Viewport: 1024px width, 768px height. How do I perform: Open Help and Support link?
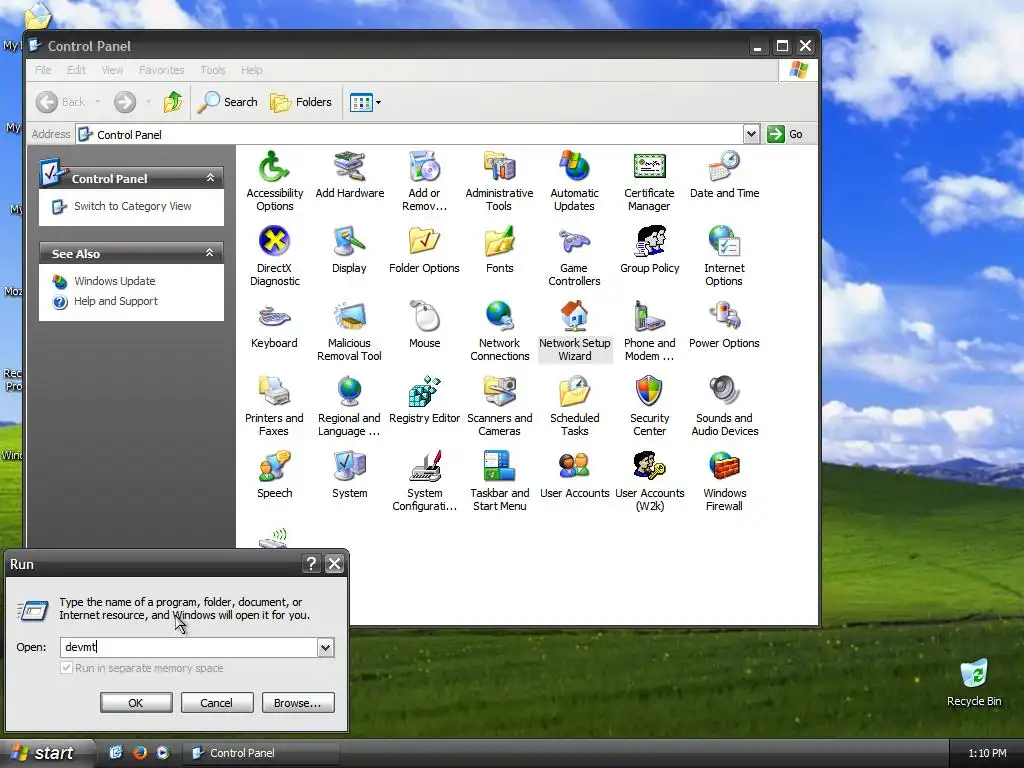coord(116,301)
